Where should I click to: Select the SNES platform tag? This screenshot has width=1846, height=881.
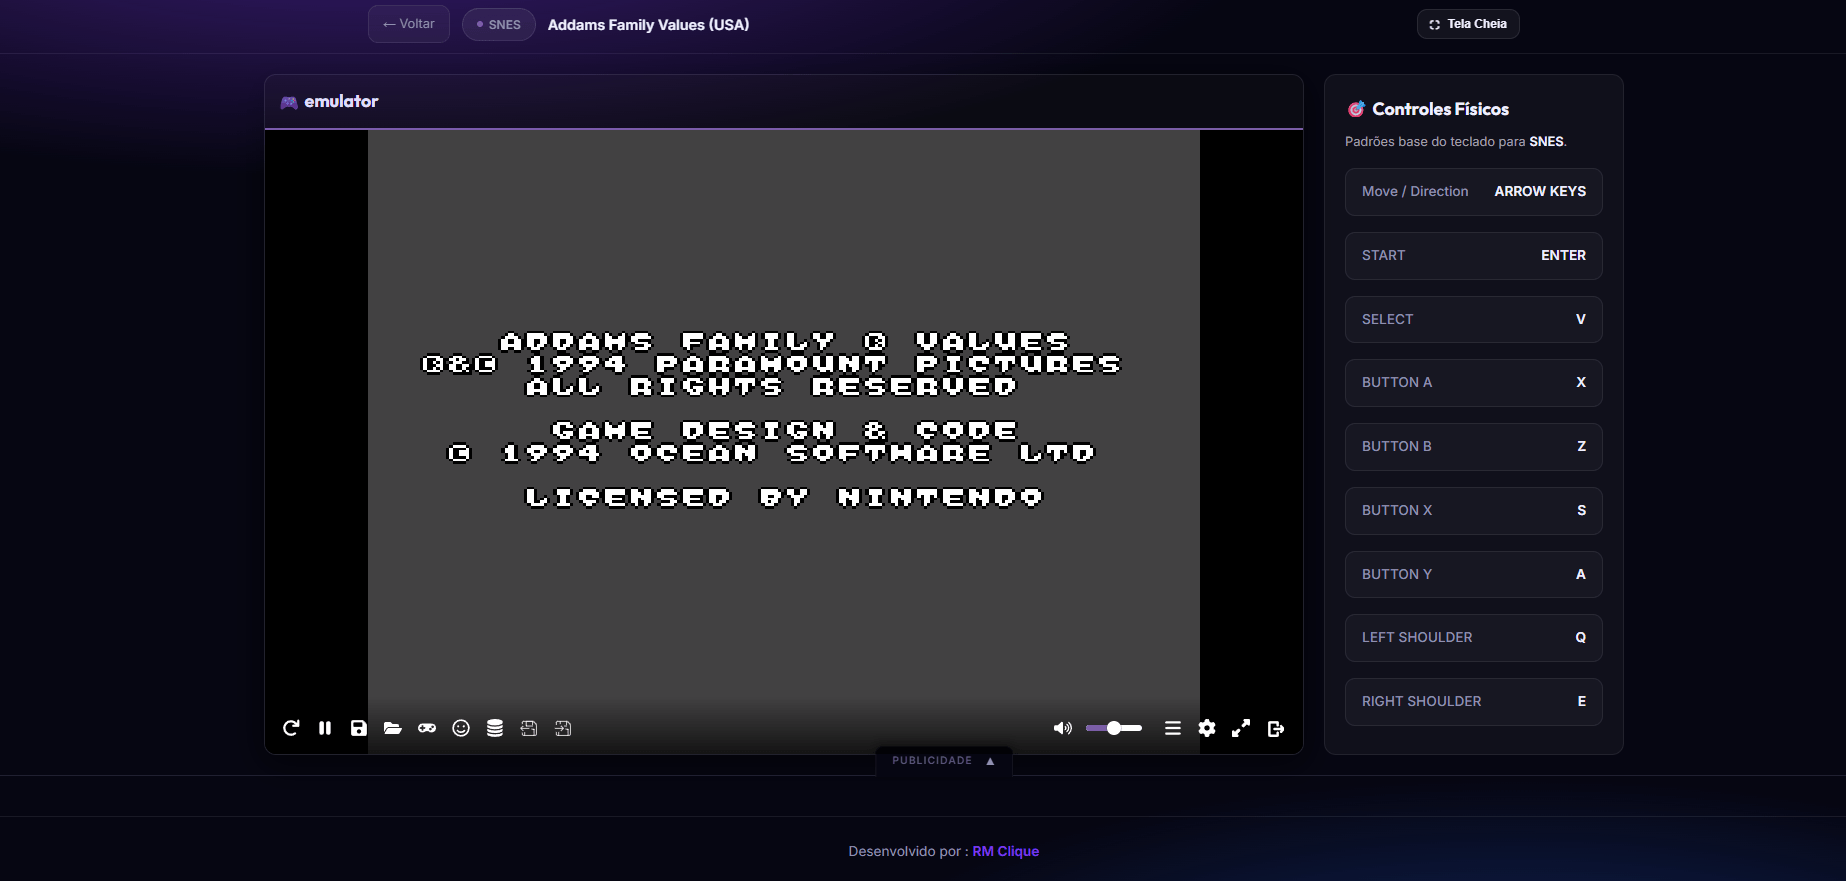click(x=498, y=25)
